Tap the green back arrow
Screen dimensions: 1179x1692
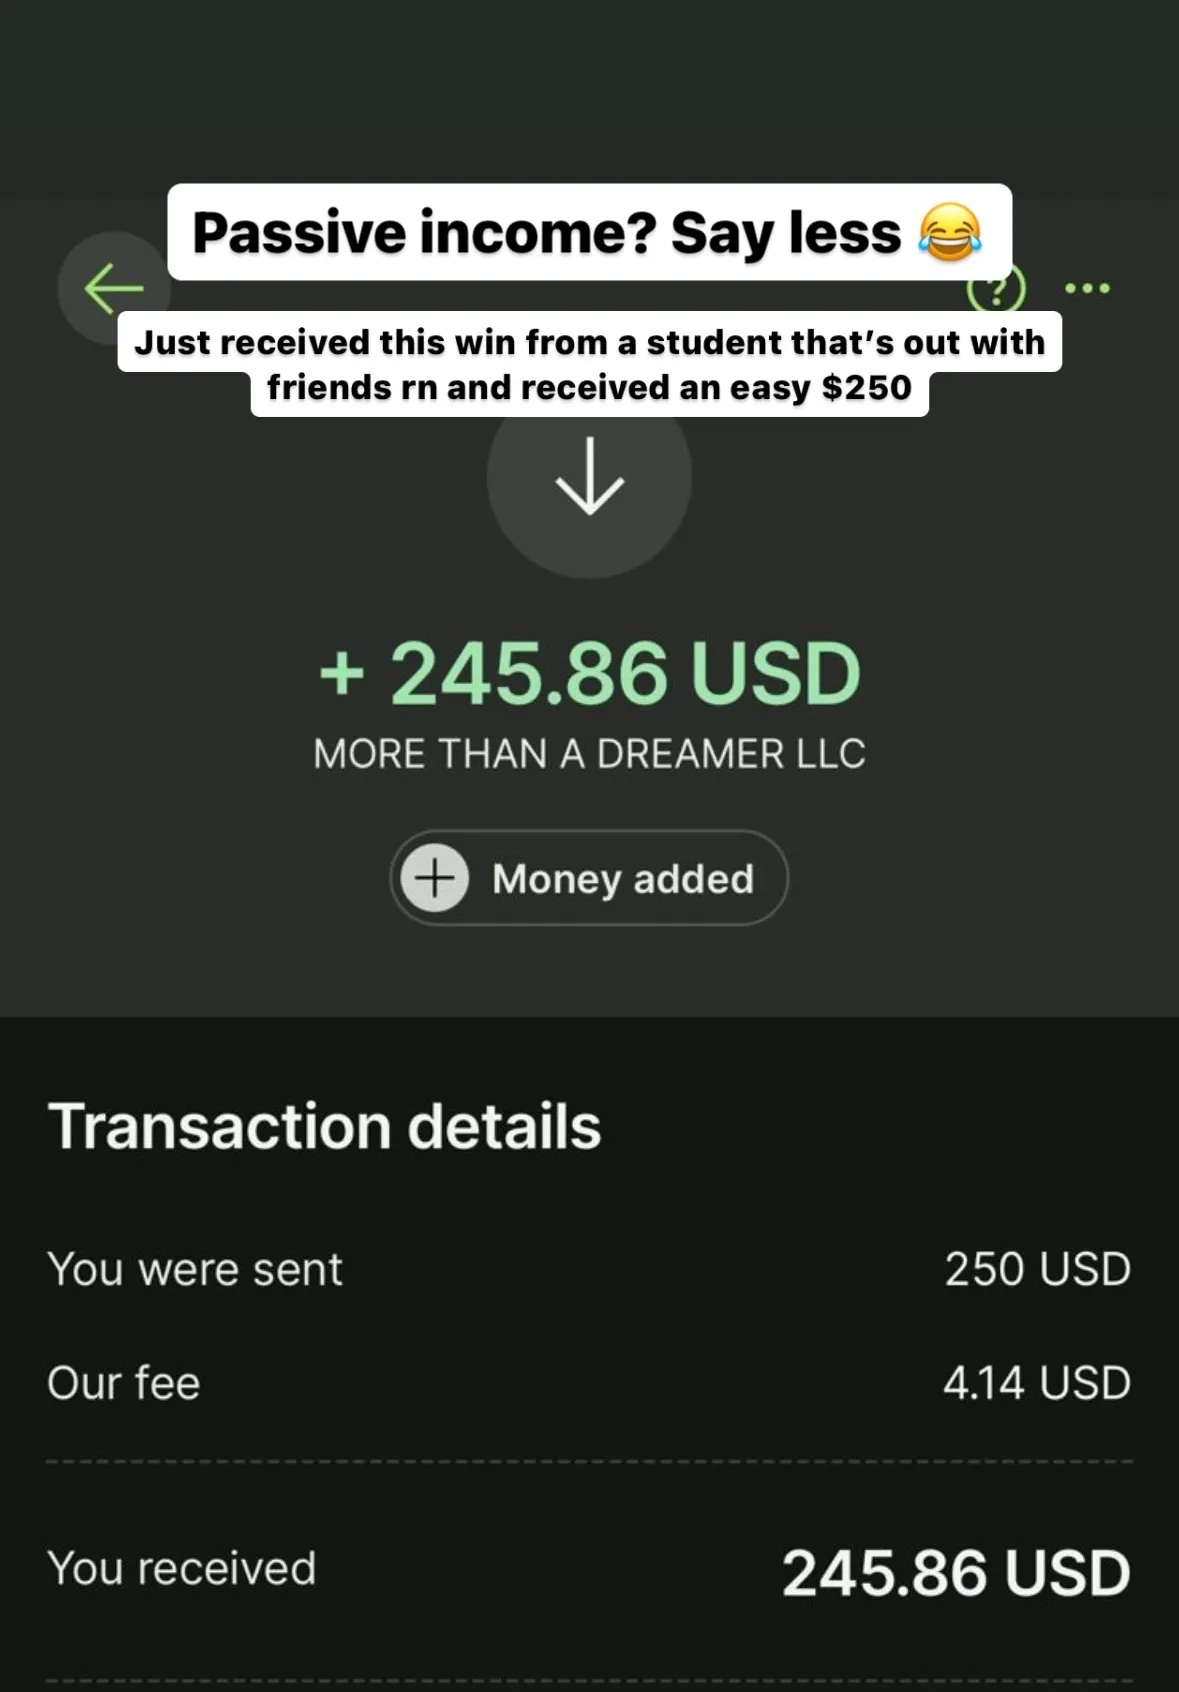point(113,289)
